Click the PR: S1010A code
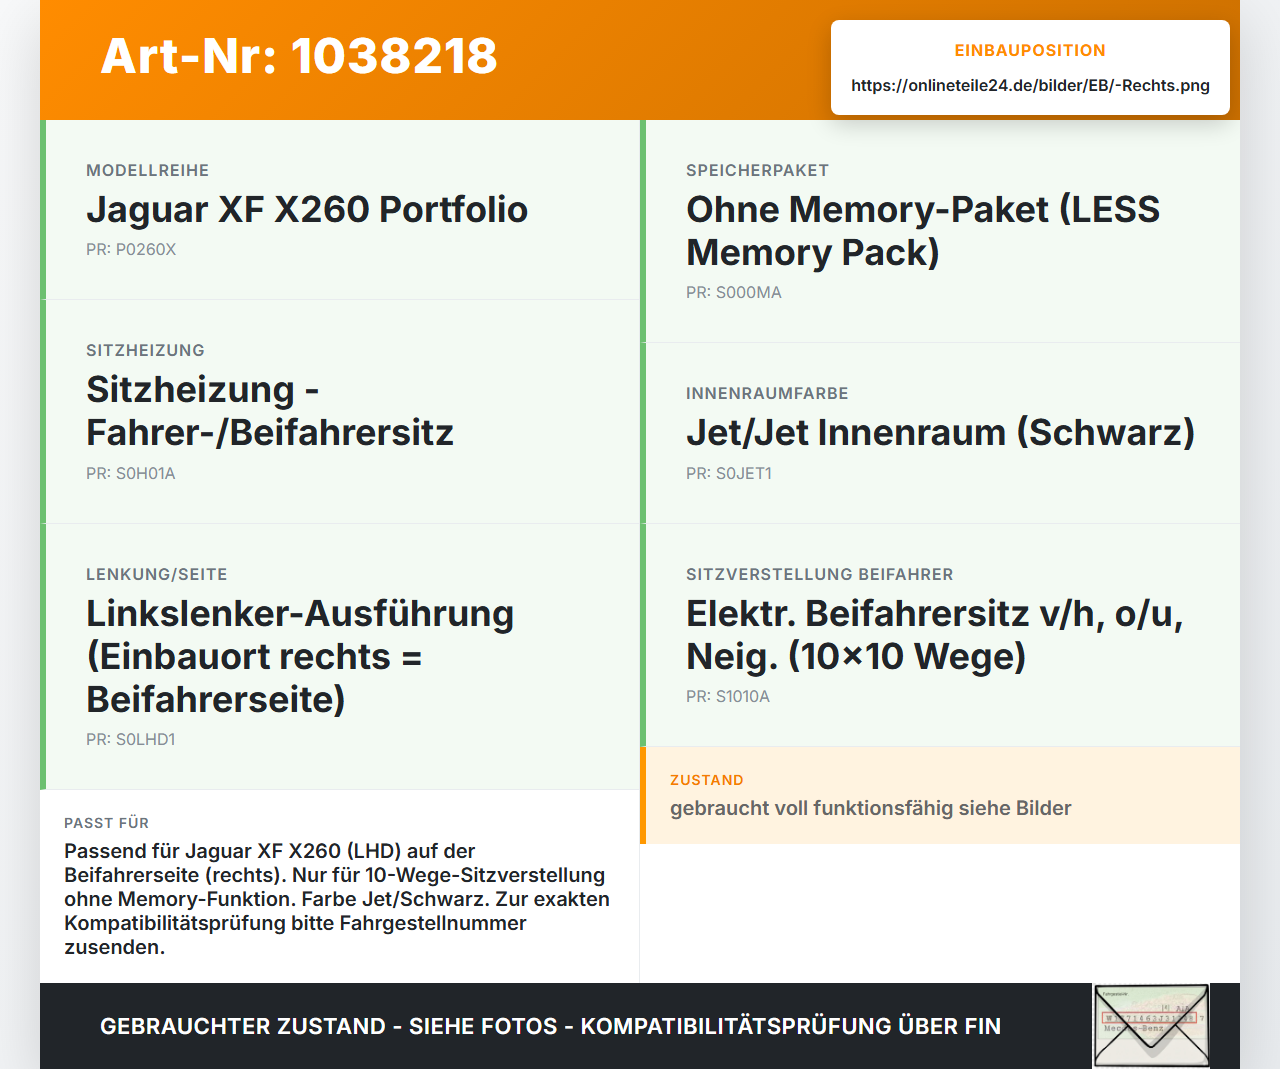Viewport: 1280px width, 1070px height. [x=728, y=696]
